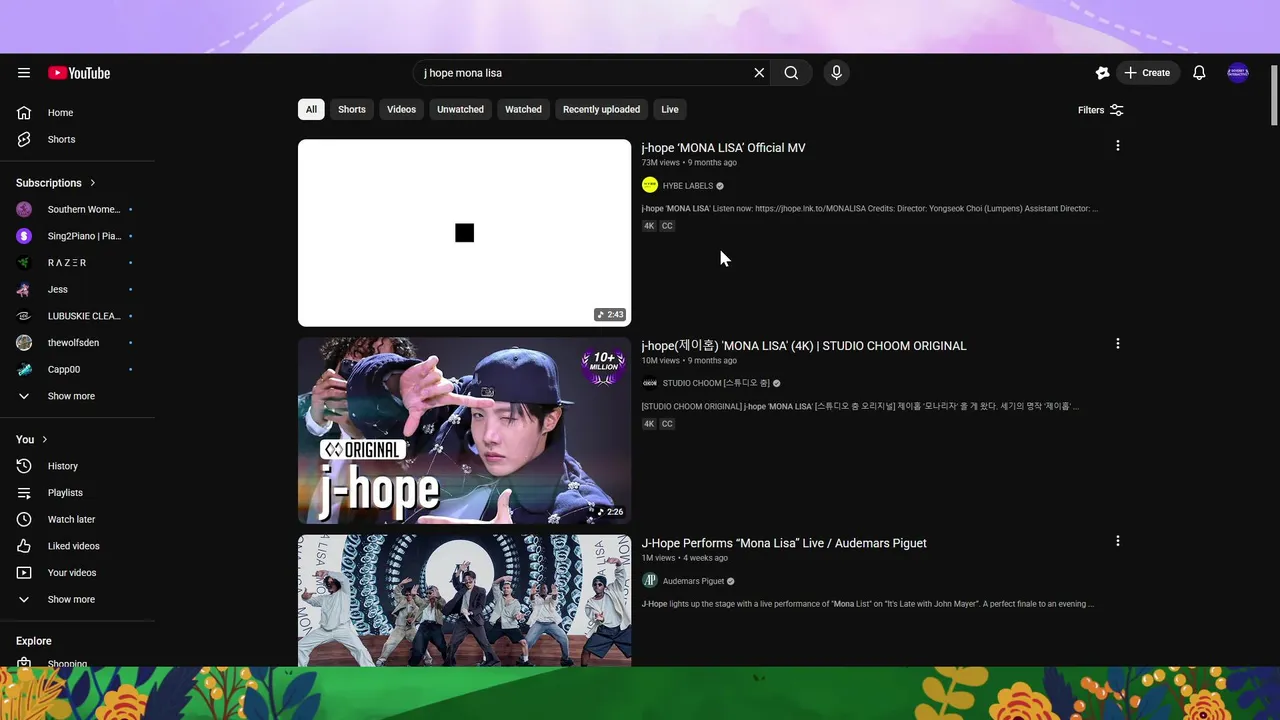The height and width of the screenshot is (720, 1280).
Task: Click the page vertical scrollbar
Action: click(x=1273, y=95)
